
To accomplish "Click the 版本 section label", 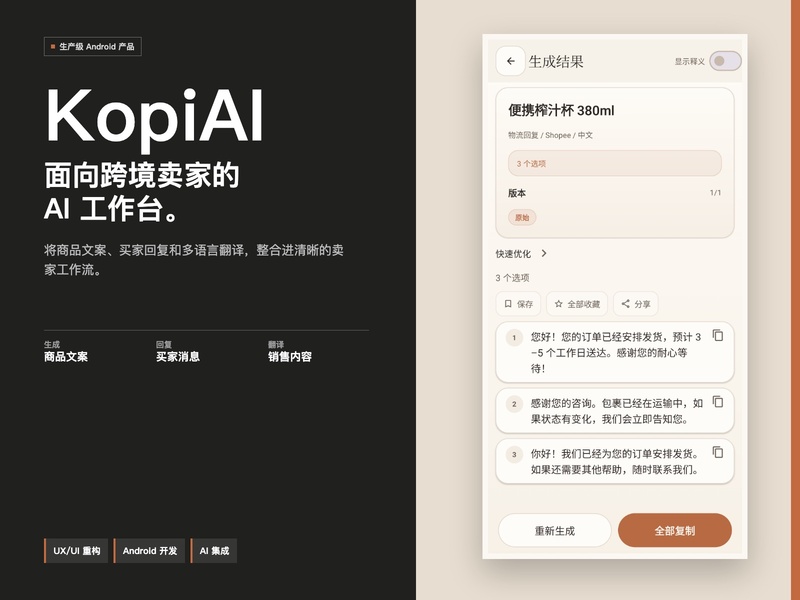I will click(x=517, y=193).
